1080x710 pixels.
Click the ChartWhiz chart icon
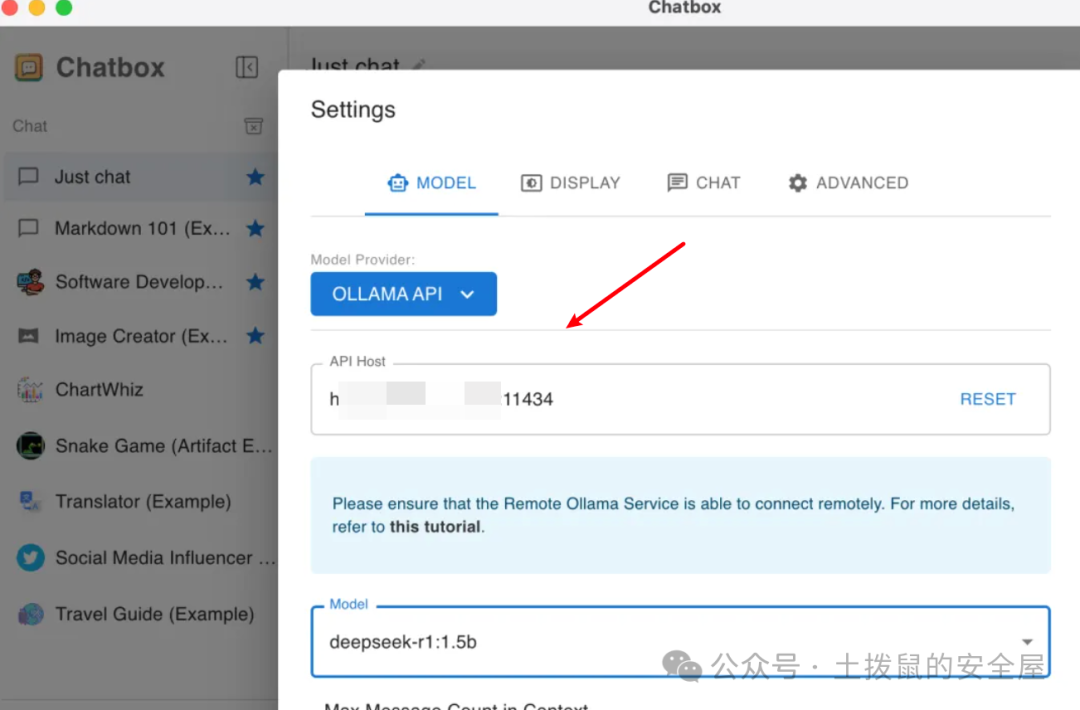tap(30, 389)
